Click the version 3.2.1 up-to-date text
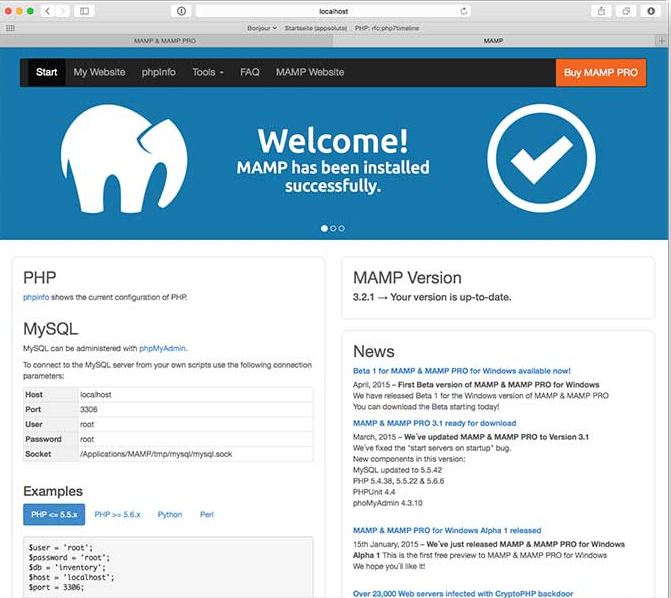Screen dimensions: 671x598 coord(432,297)
